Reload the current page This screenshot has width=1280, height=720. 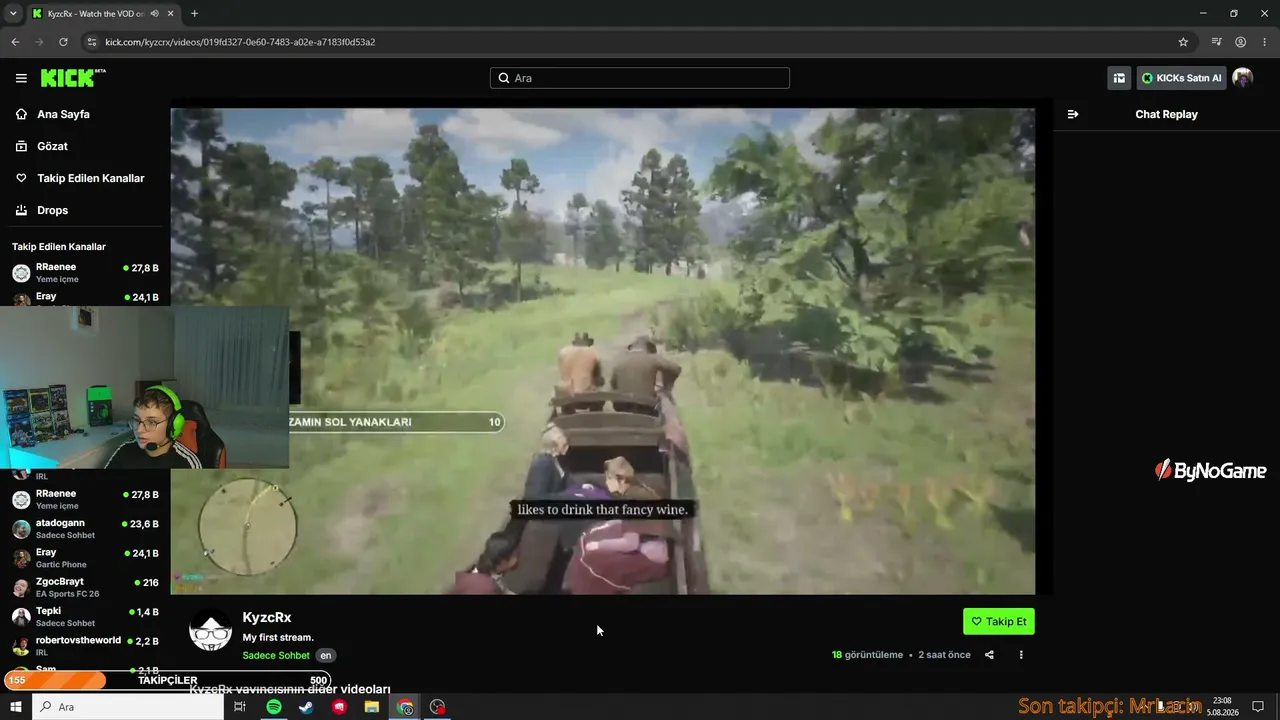(x=63, y=42)
